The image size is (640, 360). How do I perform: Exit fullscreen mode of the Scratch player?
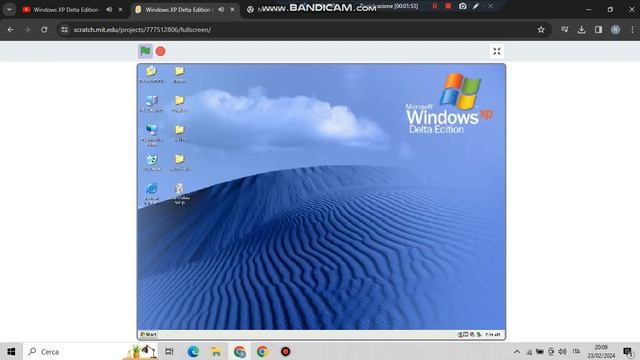[497, 51]
